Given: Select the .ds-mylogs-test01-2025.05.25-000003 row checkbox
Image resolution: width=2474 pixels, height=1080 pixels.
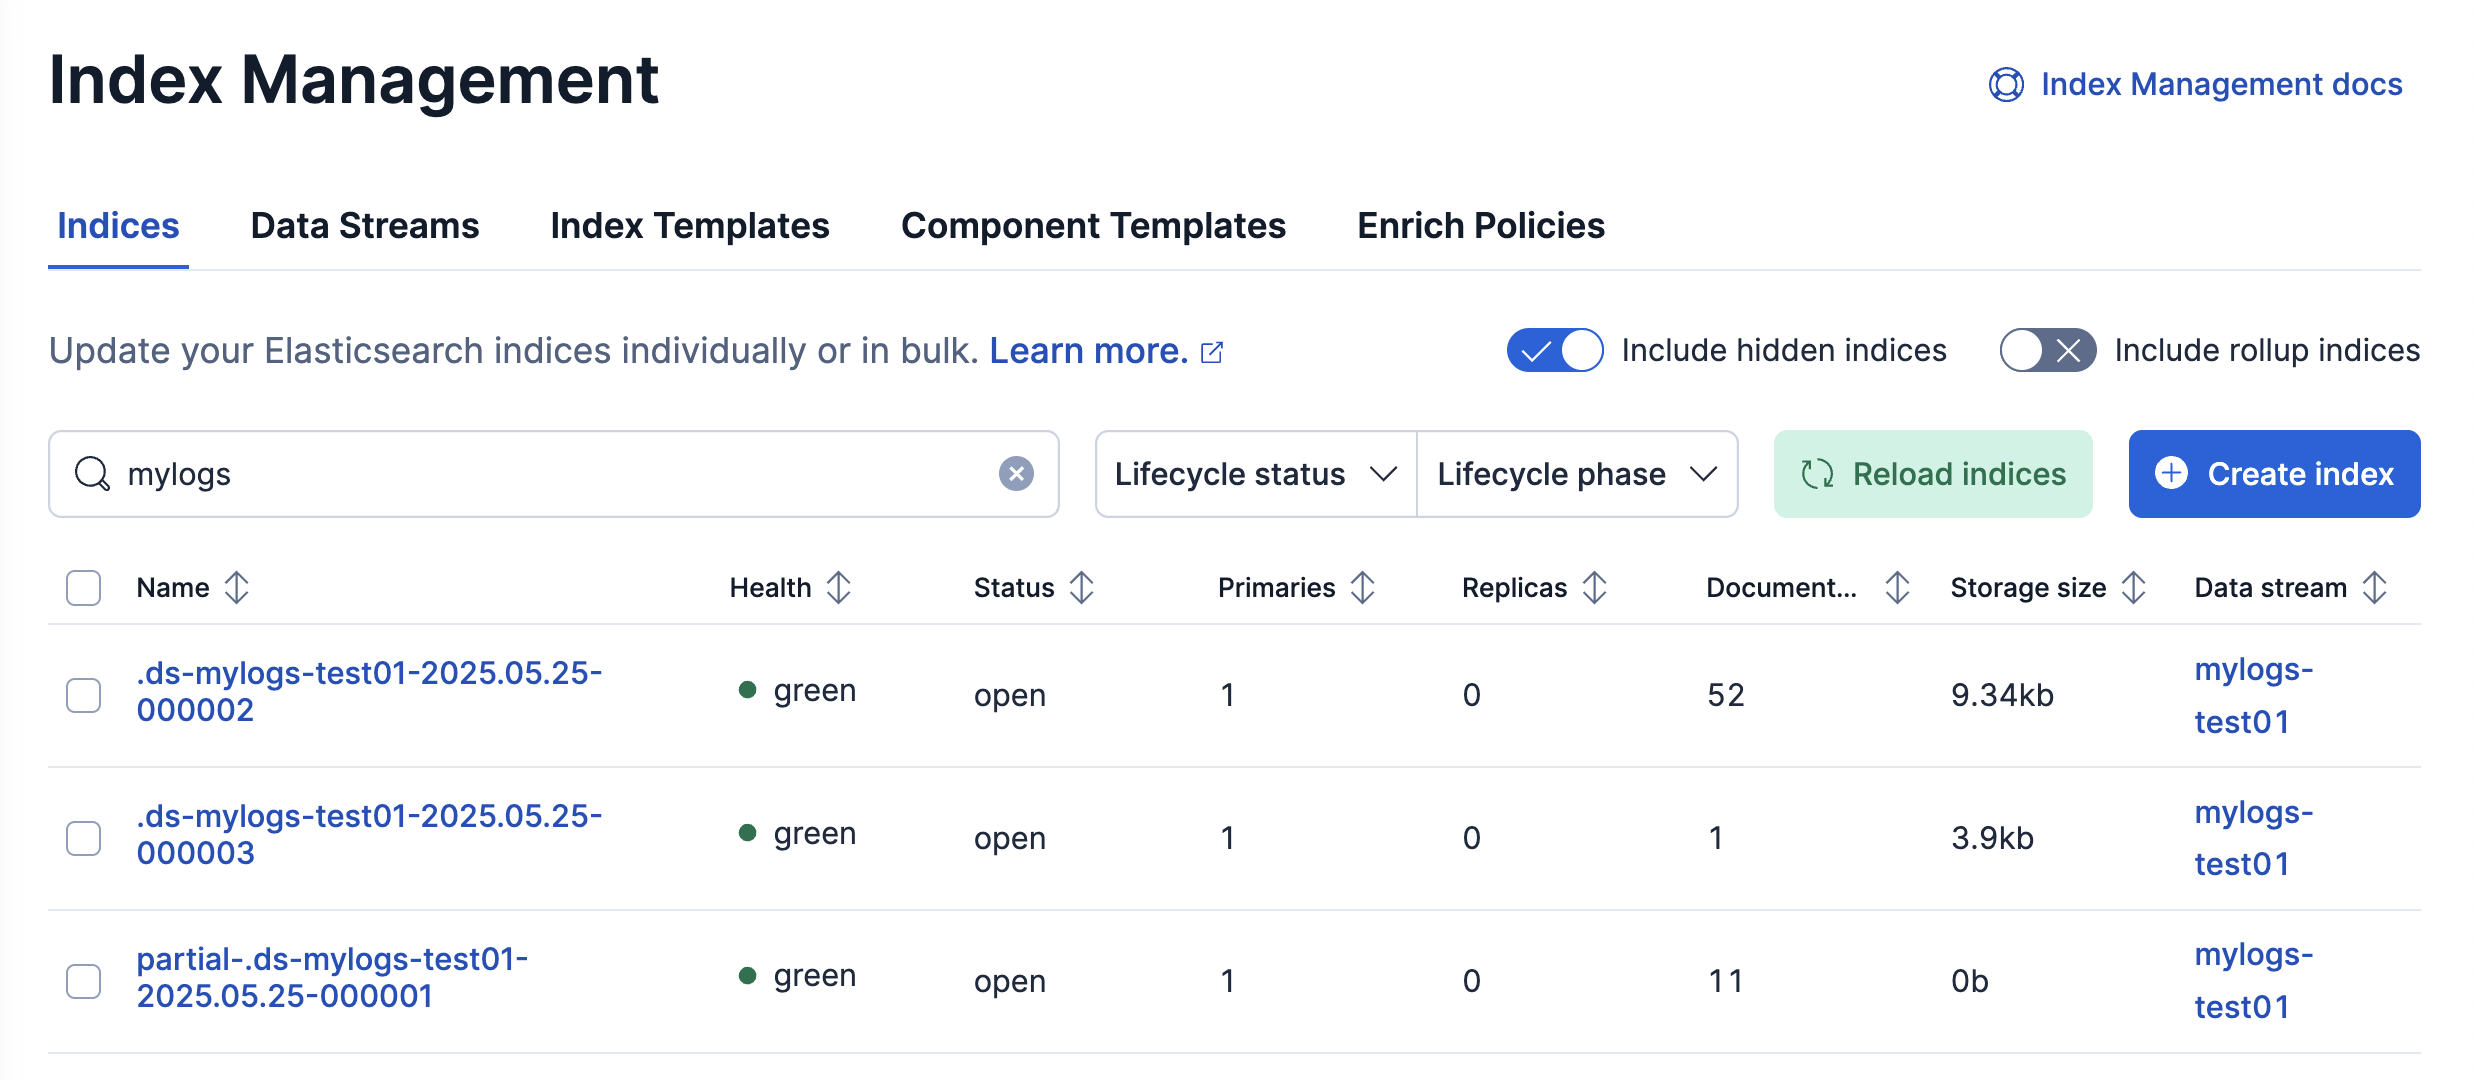Looking at the screenshot, I should pos(84,838).
